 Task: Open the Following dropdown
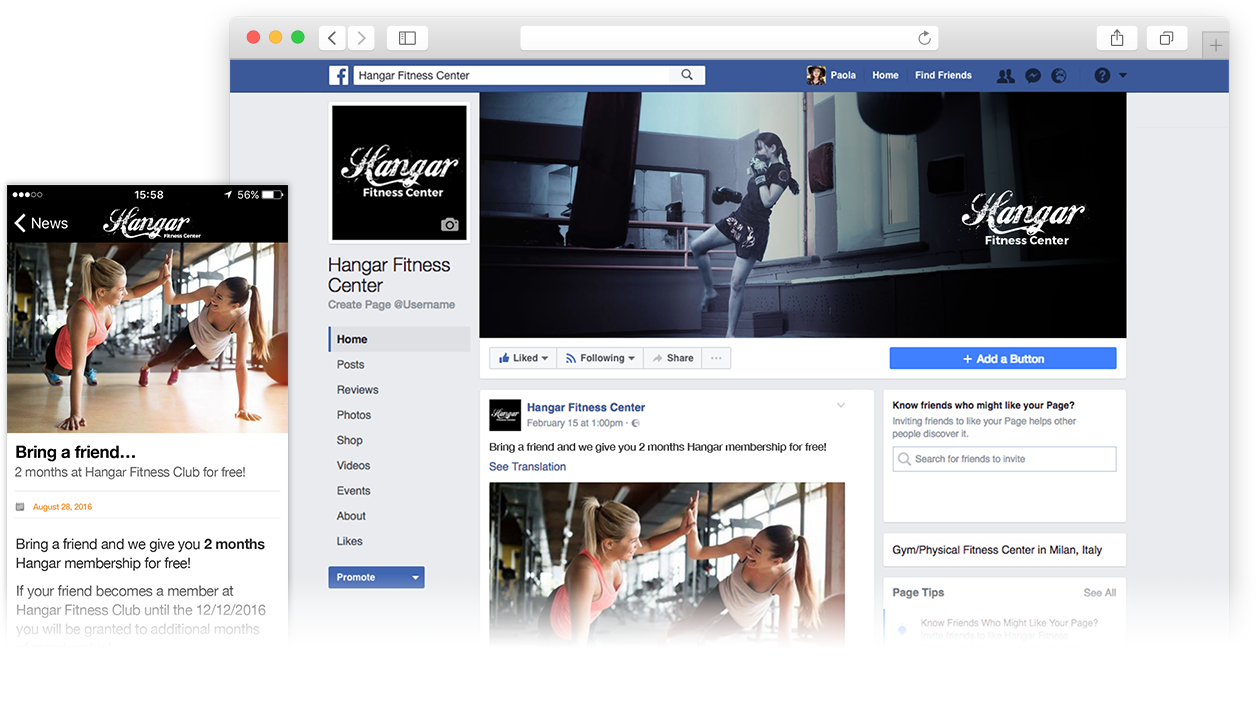[600, 358]
